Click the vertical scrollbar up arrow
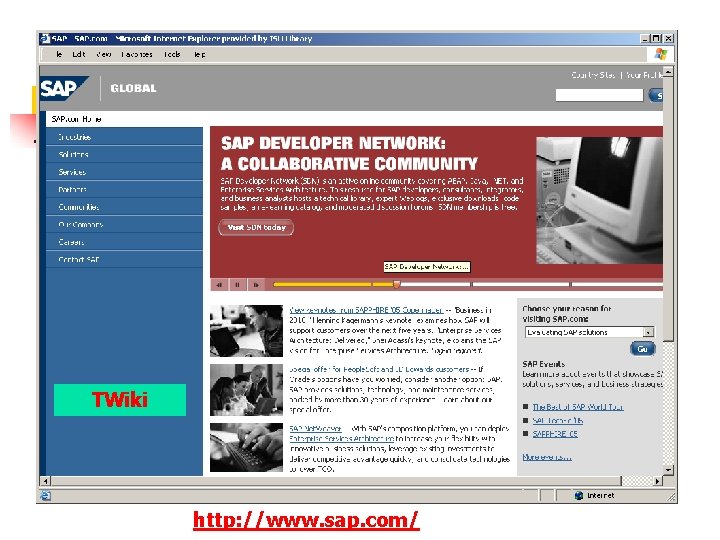 tap(669, 72)
